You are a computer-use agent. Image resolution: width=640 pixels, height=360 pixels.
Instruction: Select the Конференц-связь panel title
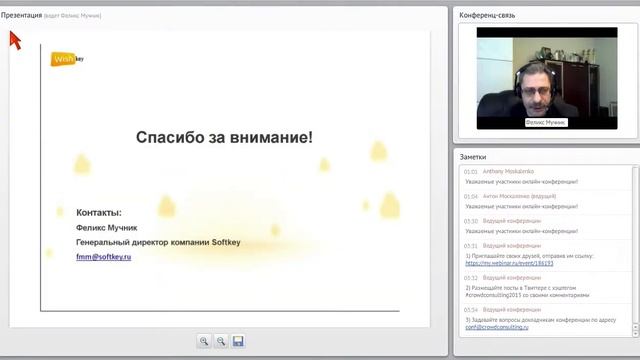(487, 15)
